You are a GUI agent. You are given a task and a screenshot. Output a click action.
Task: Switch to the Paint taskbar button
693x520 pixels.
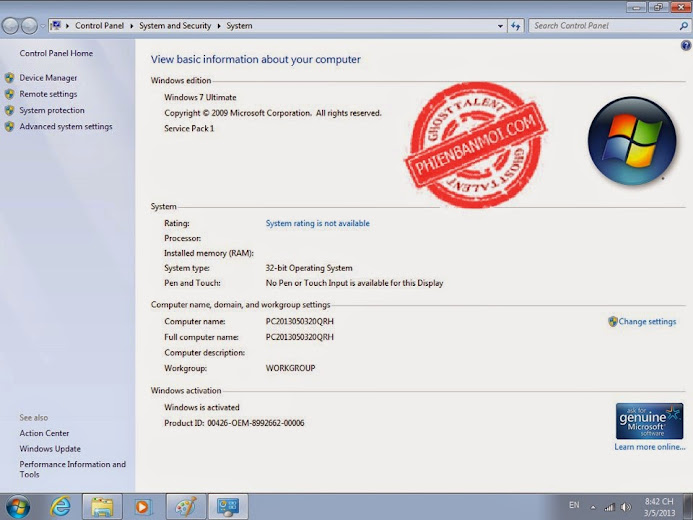coord(186,506)
